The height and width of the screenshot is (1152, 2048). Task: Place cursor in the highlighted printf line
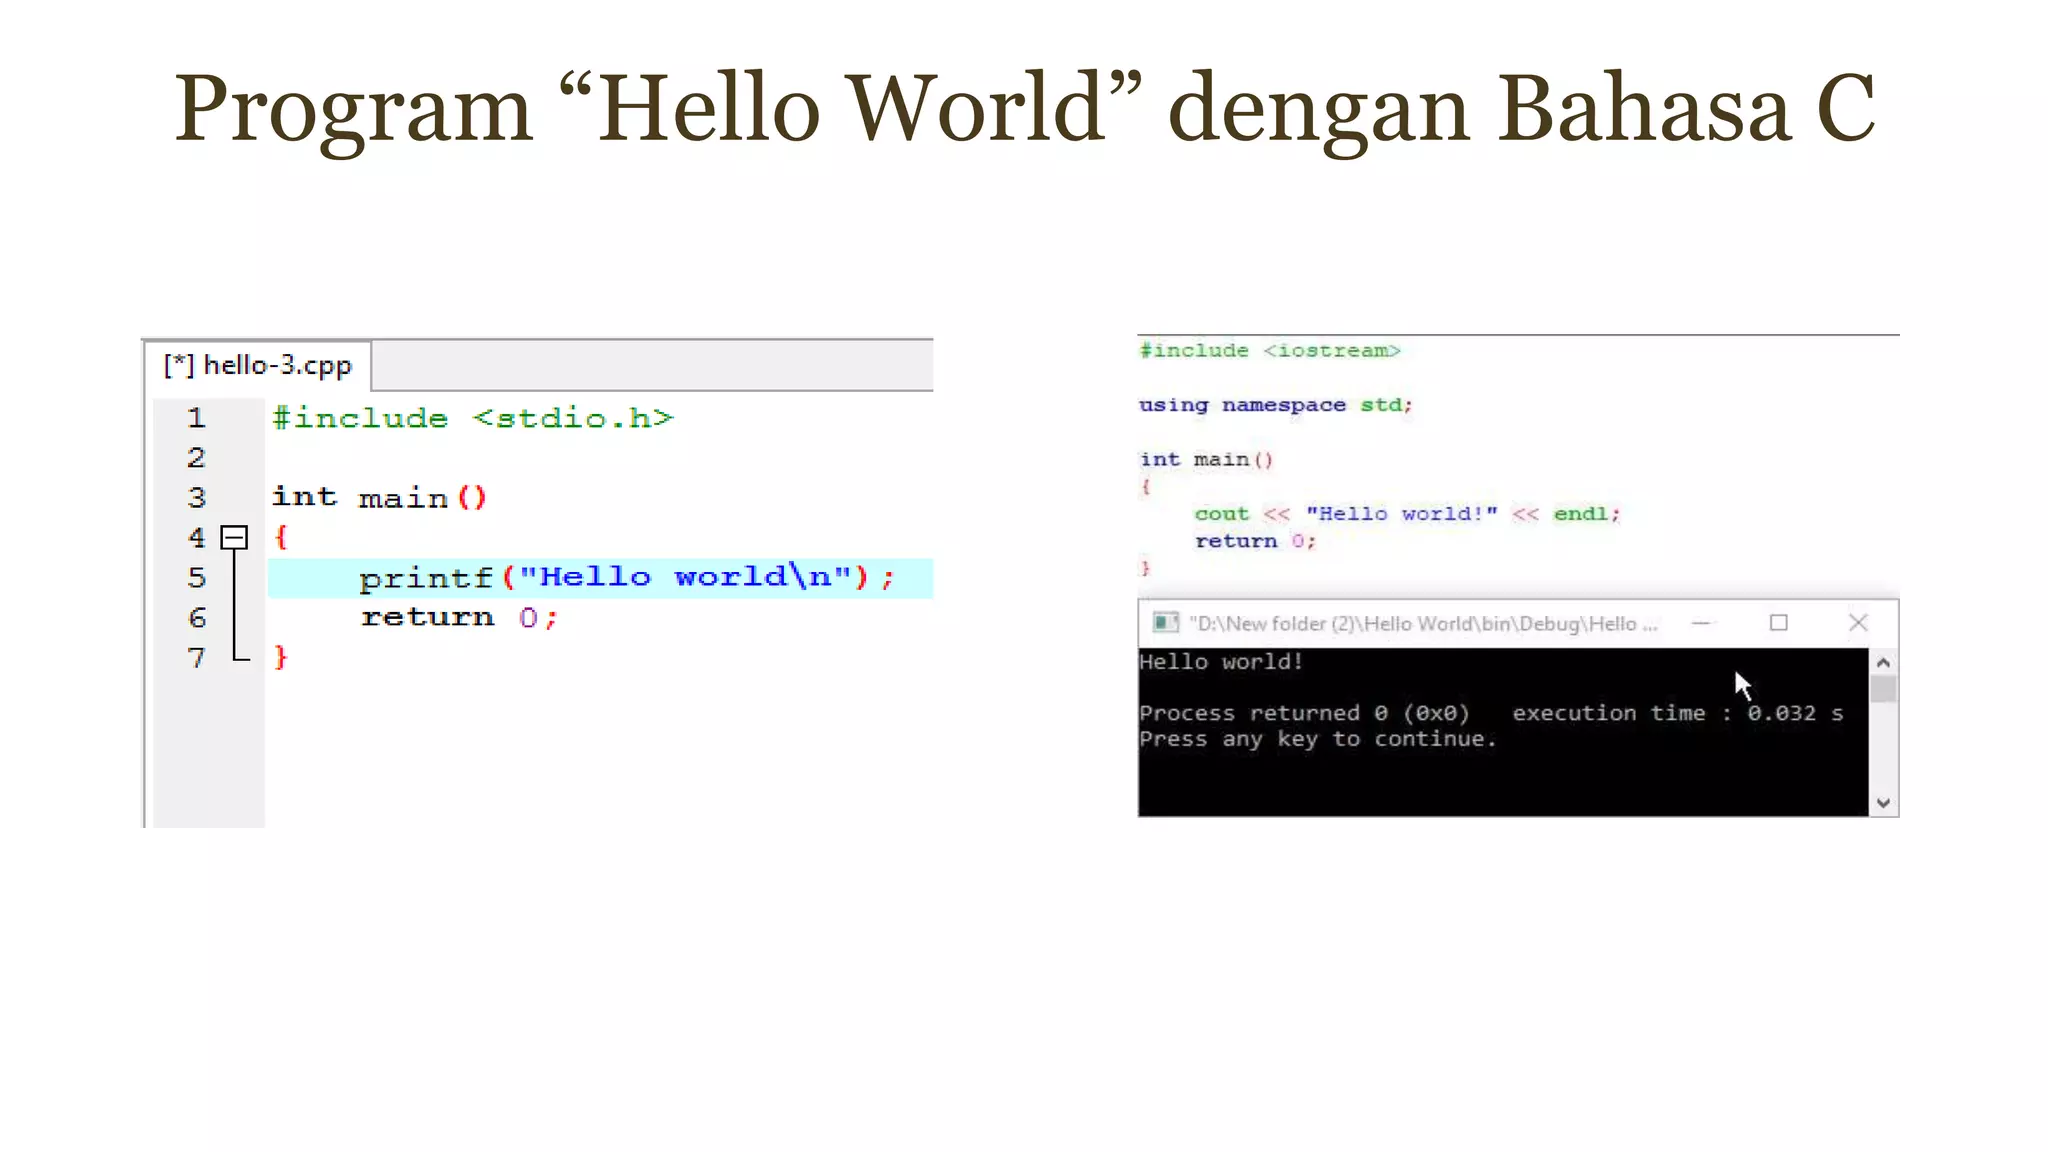coord(600,578)
